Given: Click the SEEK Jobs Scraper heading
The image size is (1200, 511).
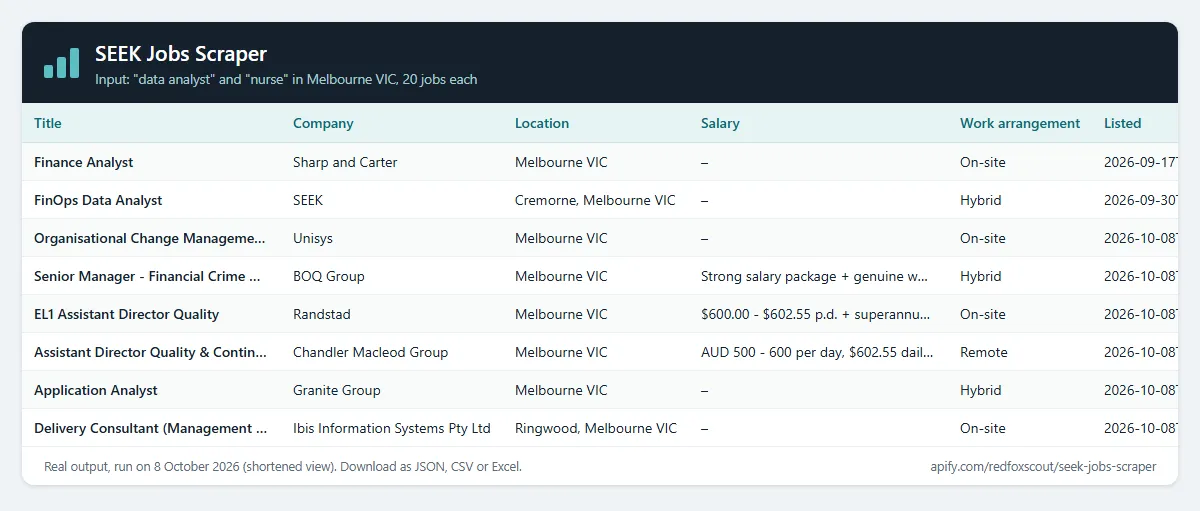Looking at the screenshot, I should (x=181, y=53).
